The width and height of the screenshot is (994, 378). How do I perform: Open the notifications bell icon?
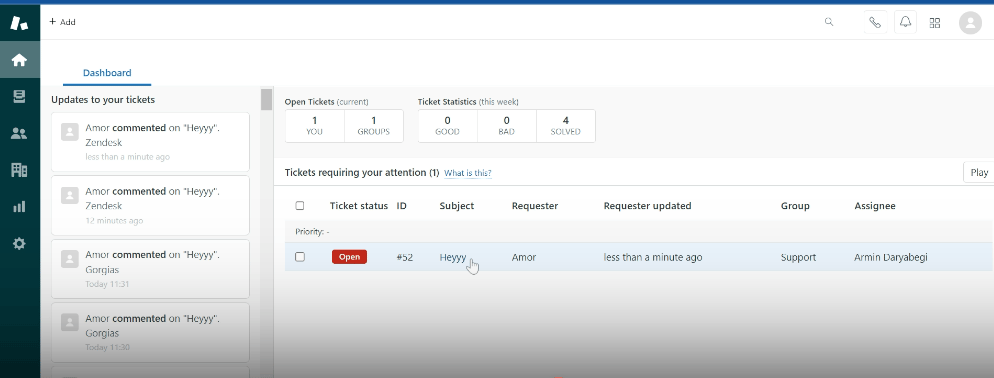click(x=905, y=23)
